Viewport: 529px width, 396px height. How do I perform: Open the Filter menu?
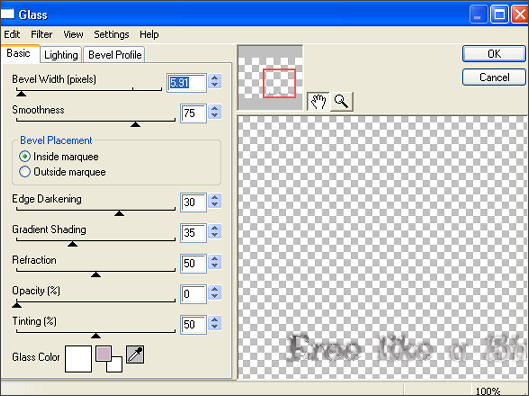(41, 34)
